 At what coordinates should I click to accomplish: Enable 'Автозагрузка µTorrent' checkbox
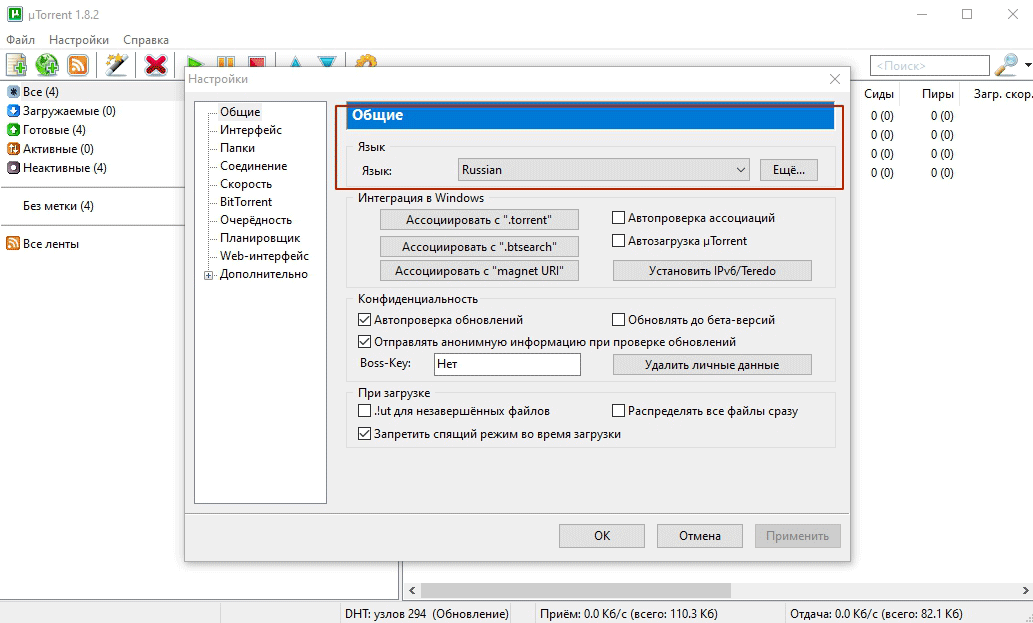click(619, 240)
